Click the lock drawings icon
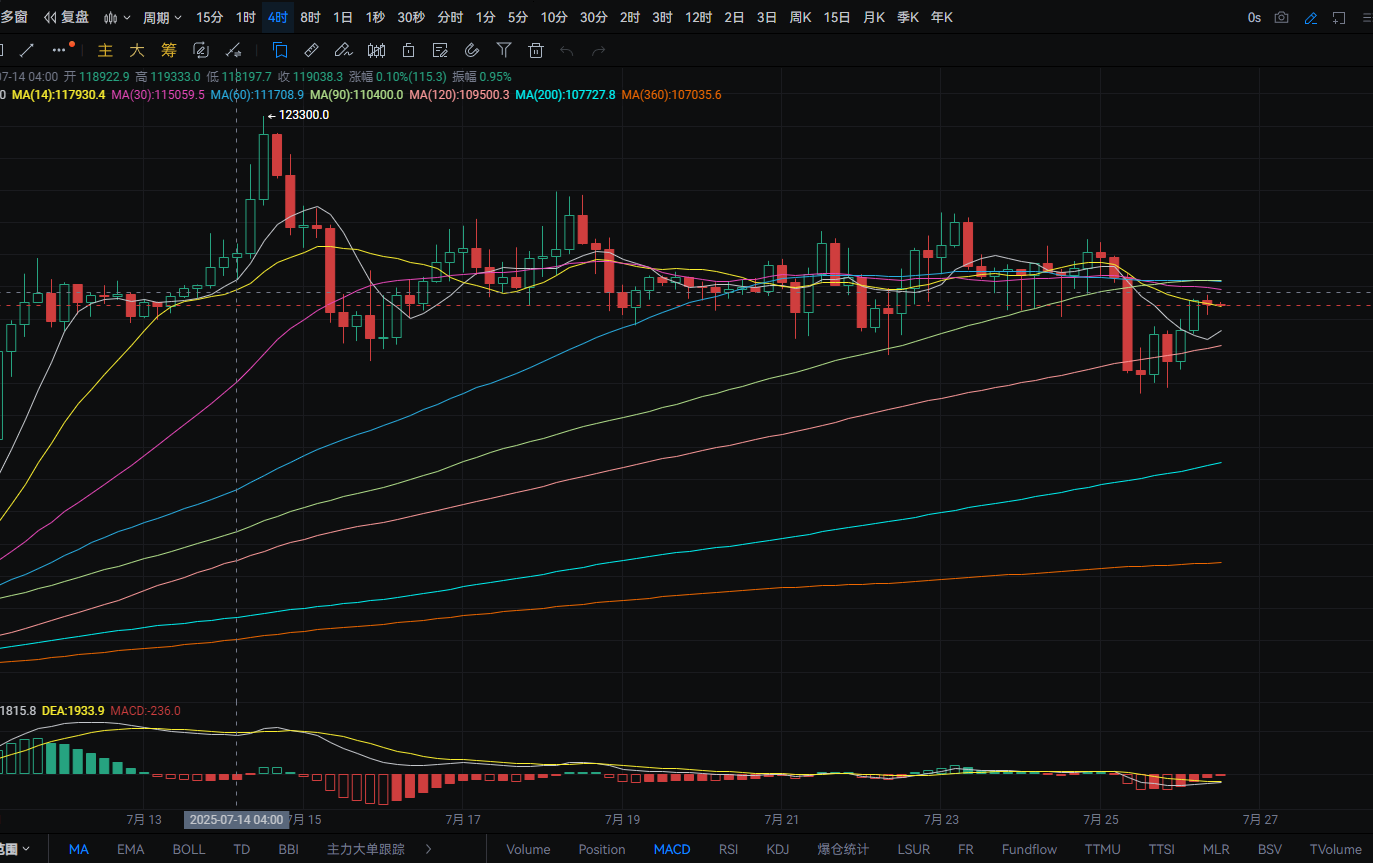Image resolution: width=1373 pixels, height=863 pixels. point(408,50)
